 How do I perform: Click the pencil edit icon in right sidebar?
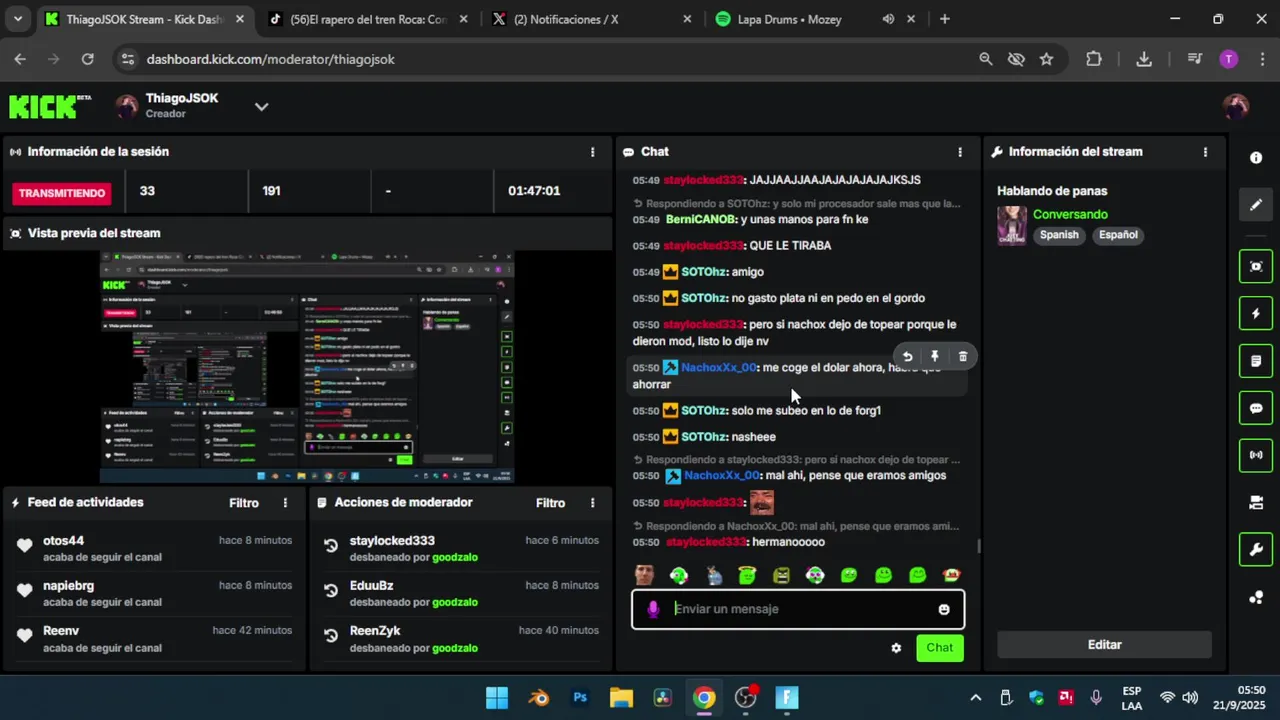(1256, 205)
